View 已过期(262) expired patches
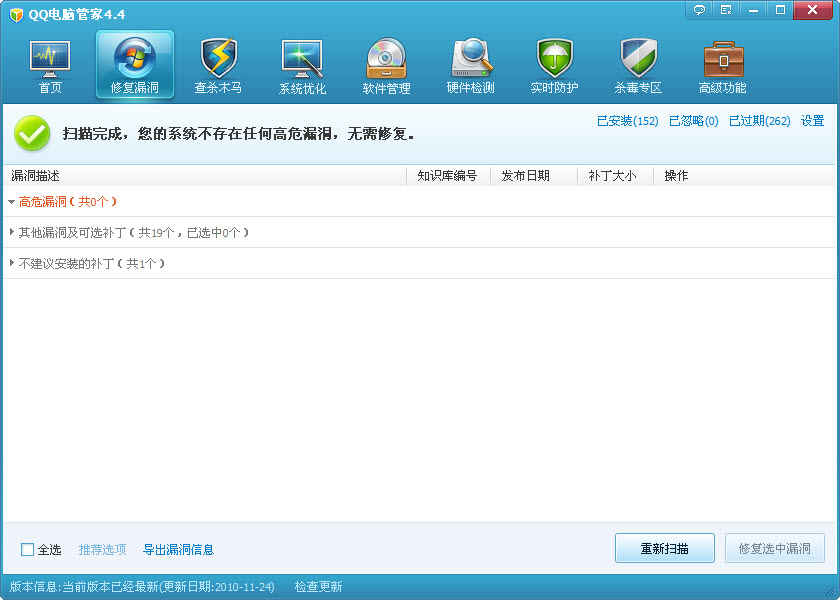 759,121
